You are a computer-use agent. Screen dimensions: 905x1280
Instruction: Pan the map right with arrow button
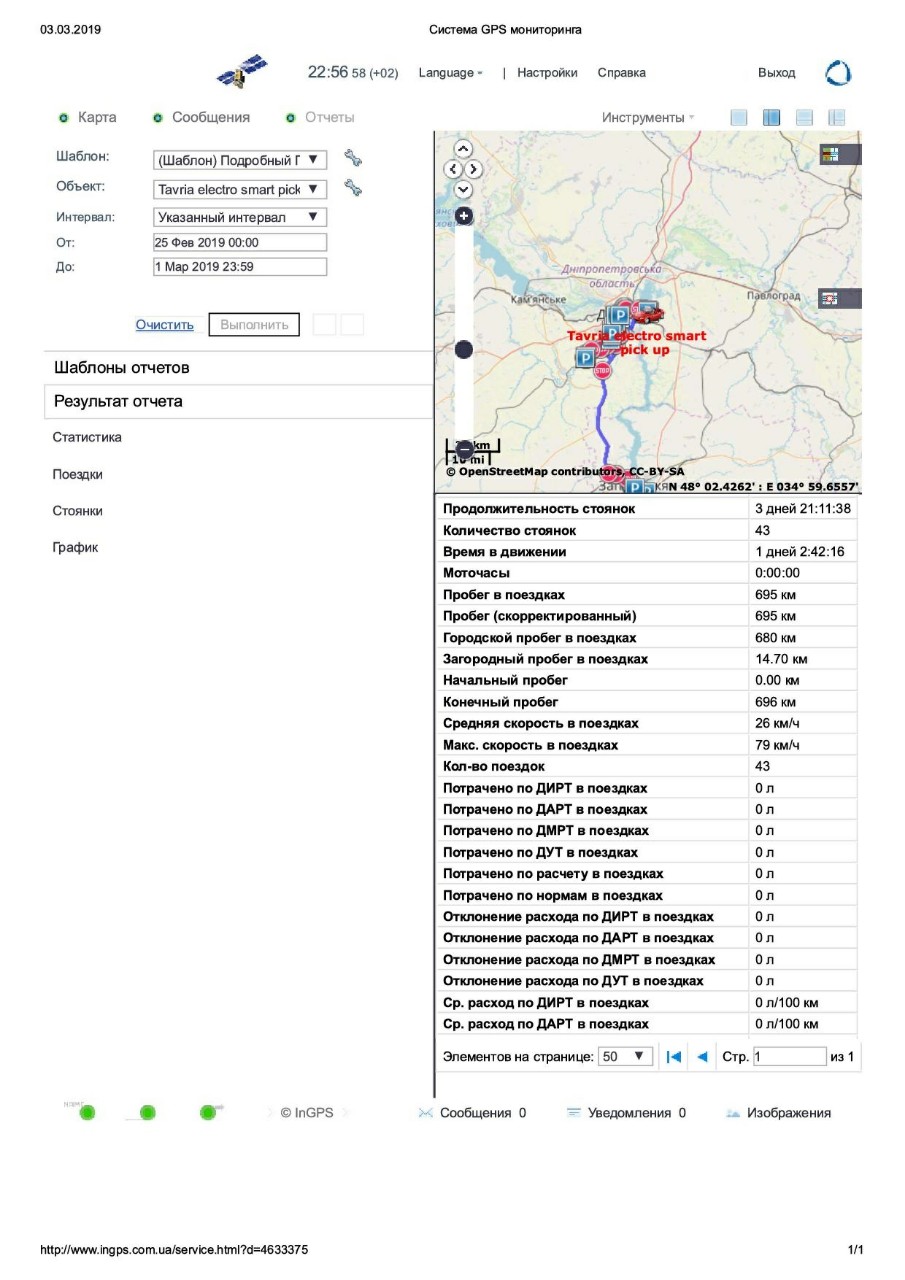pos(474,170)
